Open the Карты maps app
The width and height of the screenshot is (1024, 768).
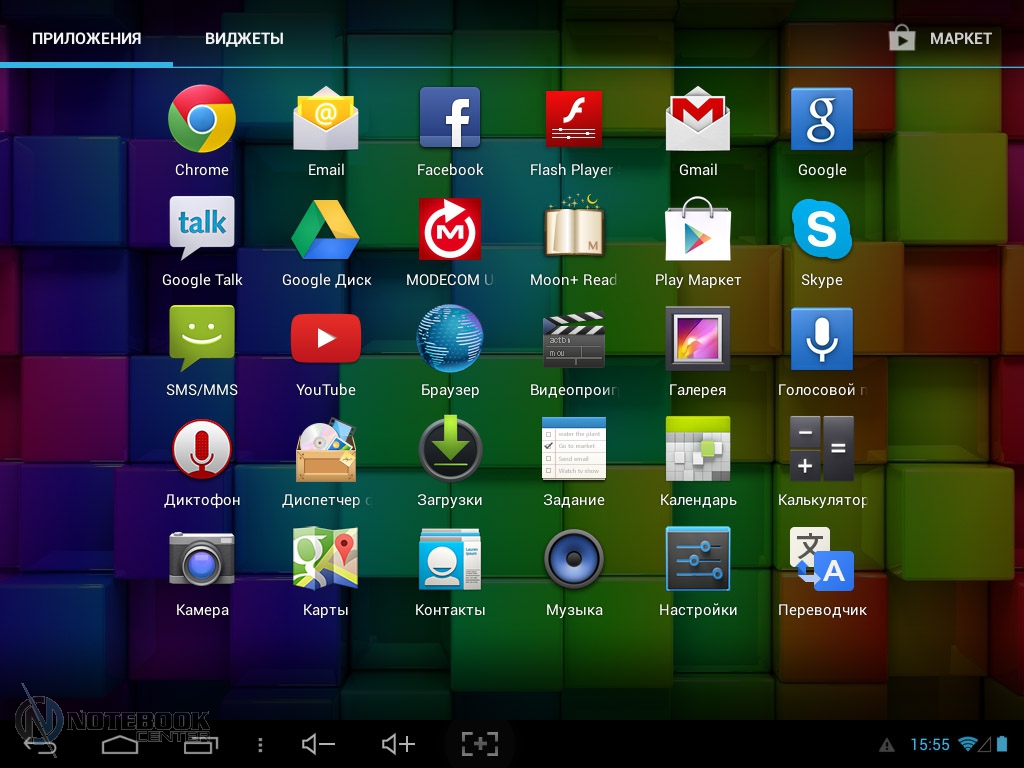point(326,560)
